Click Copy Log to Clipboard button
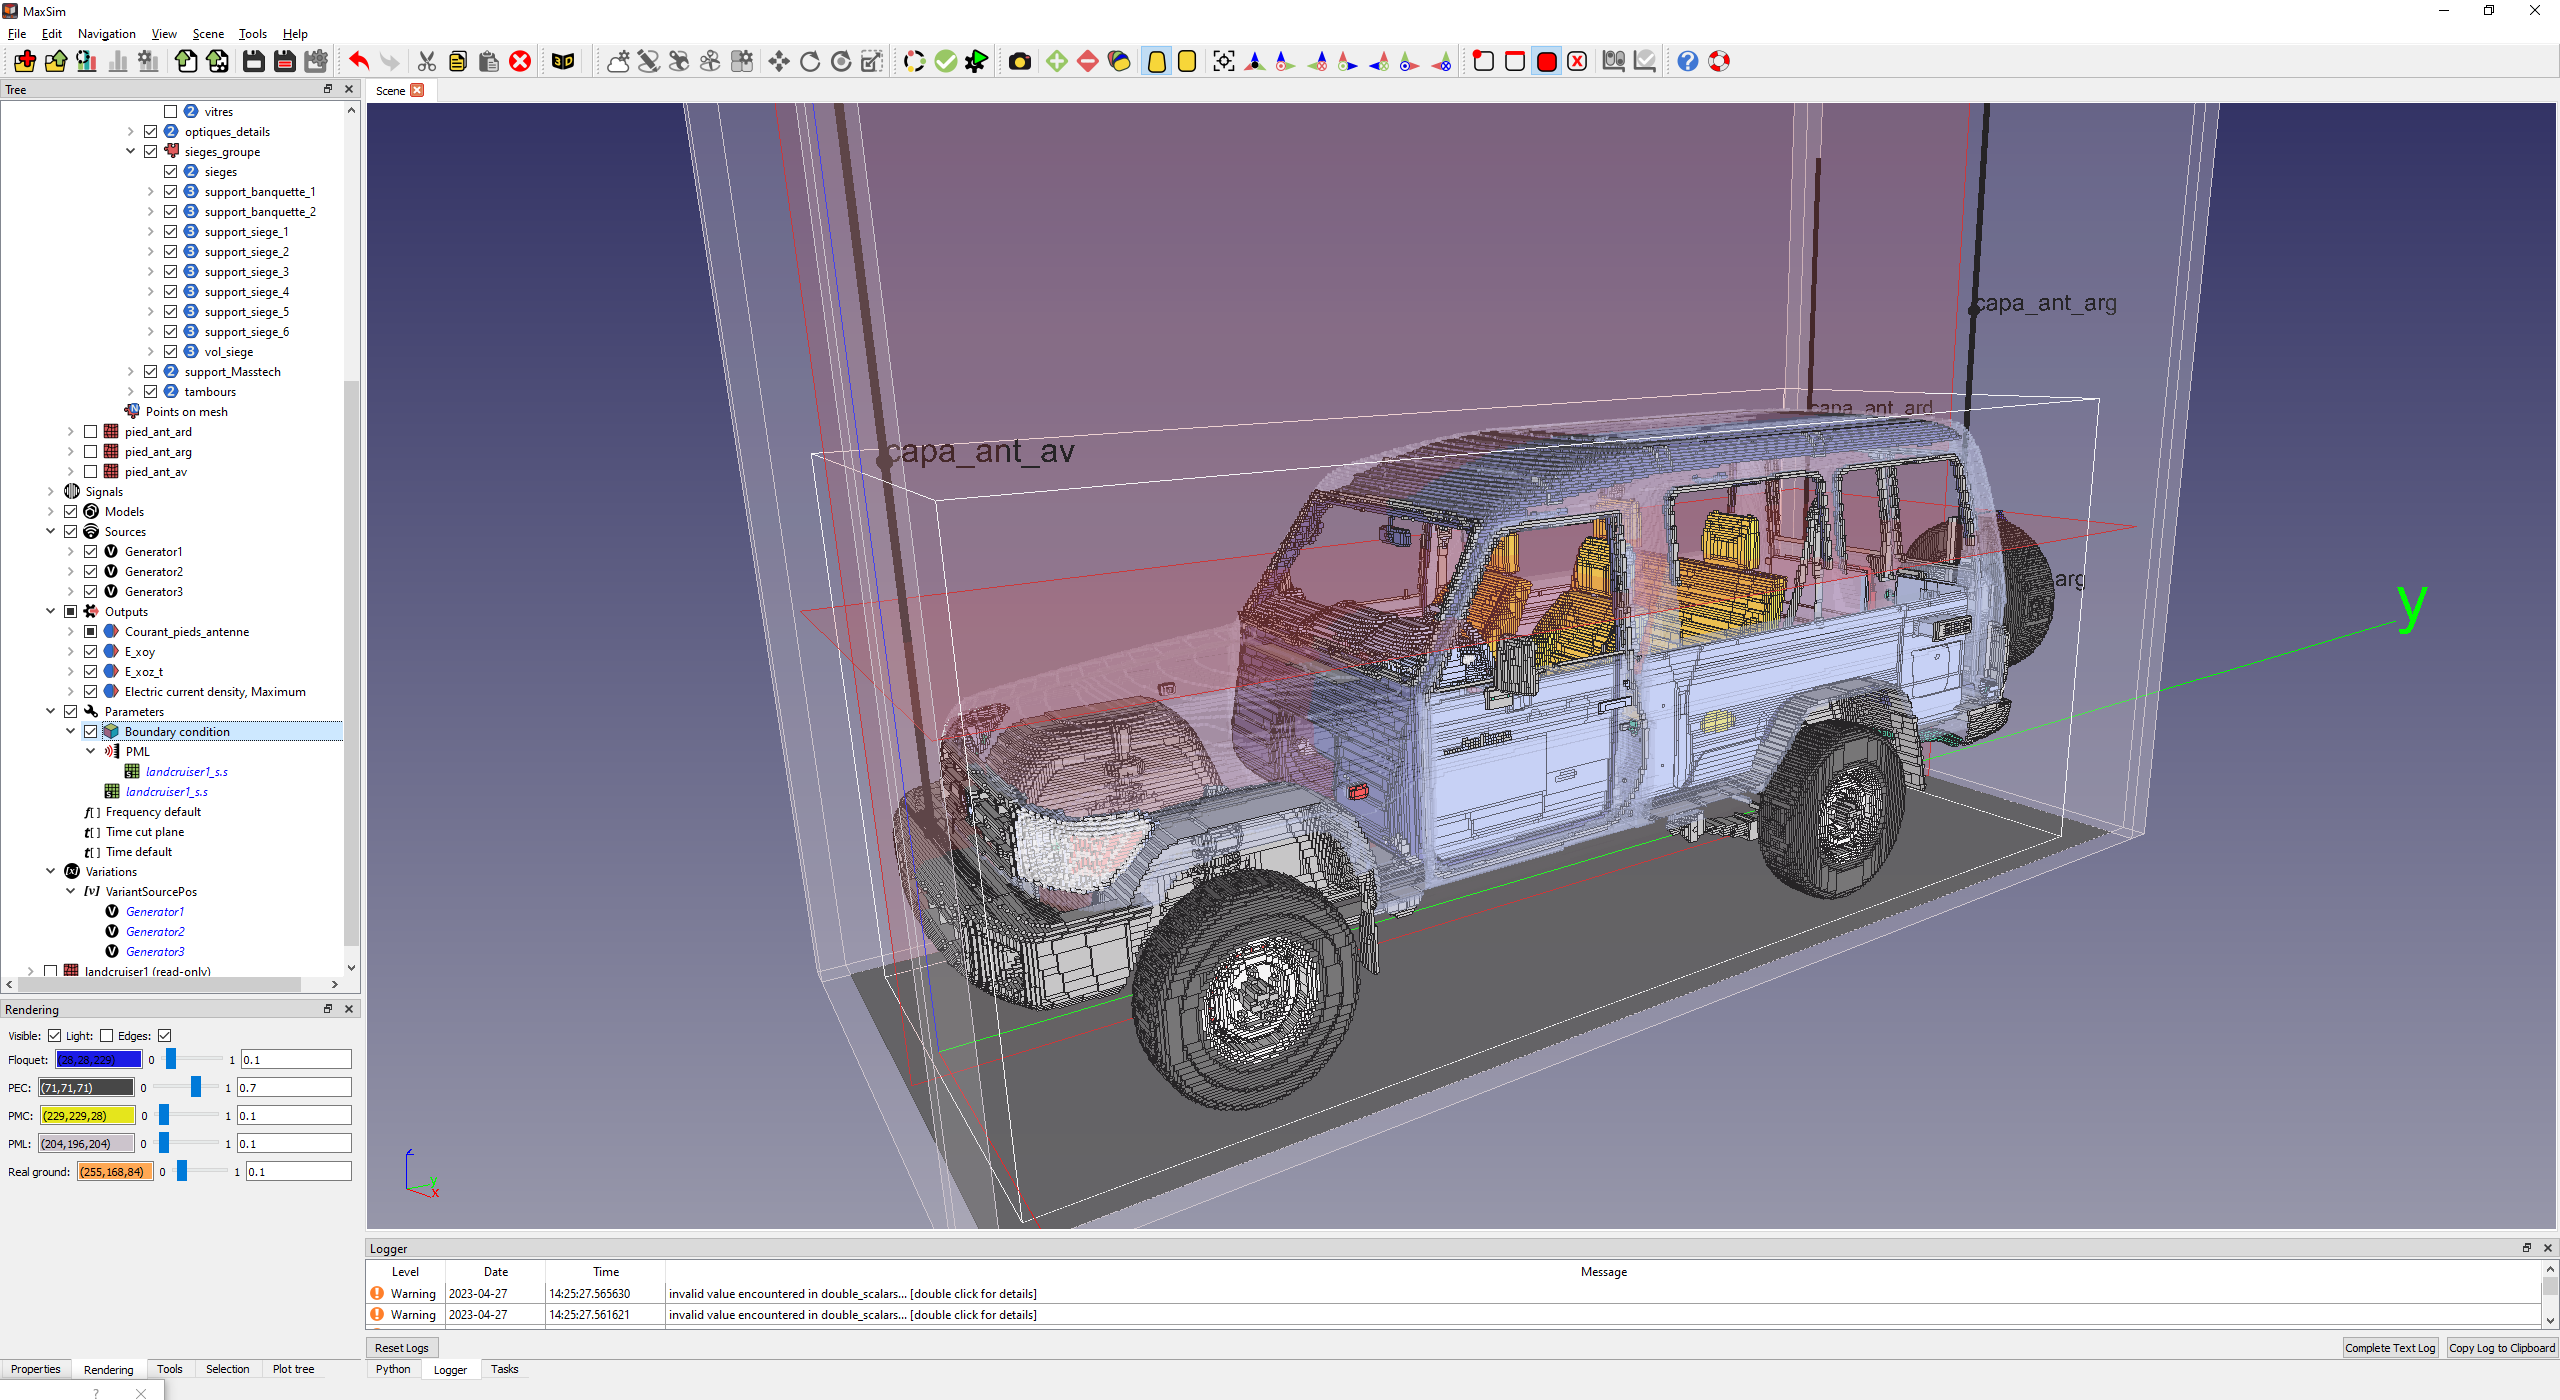The height and width of the screenshot is (1400, 2560). [2502, 1348]
